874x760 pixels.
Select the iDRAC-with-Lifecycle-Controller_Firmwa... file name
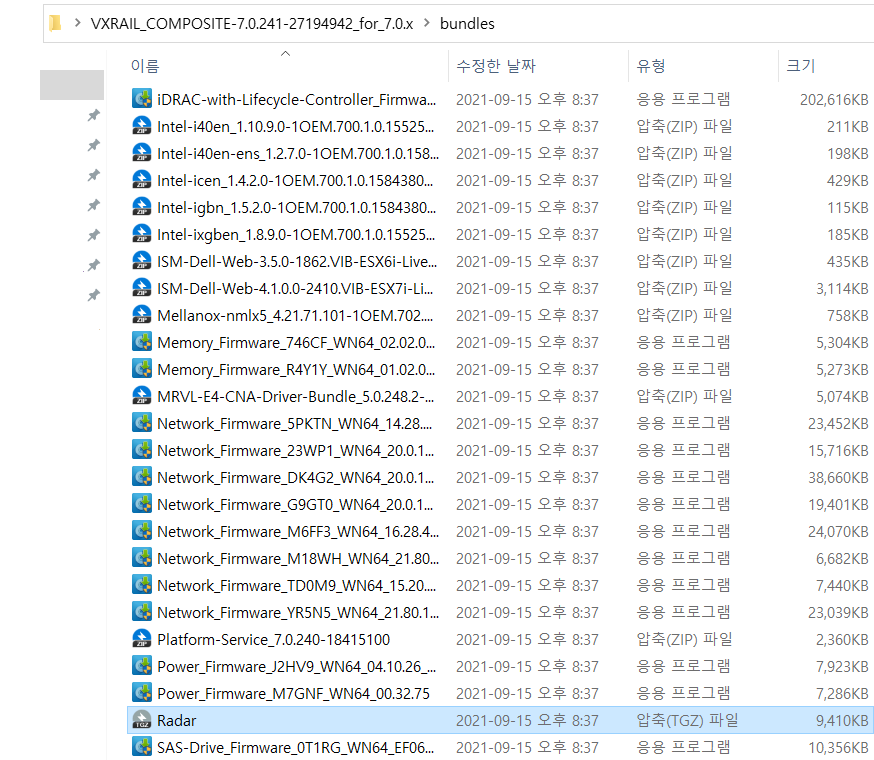[x=297, y=99]
